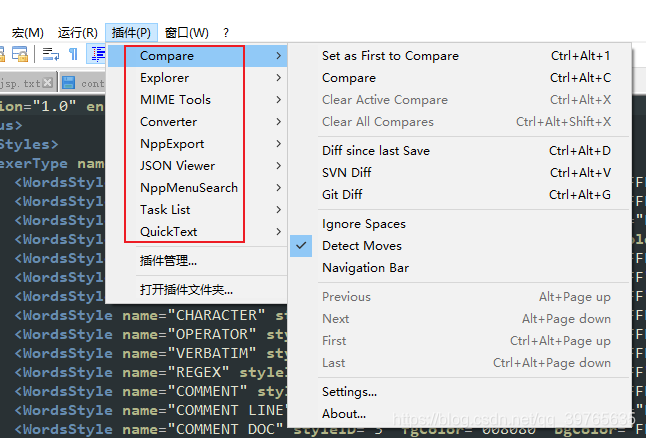Expand the Compare submenu arrow
Screen dimensions: 646x438
(279, 56)
